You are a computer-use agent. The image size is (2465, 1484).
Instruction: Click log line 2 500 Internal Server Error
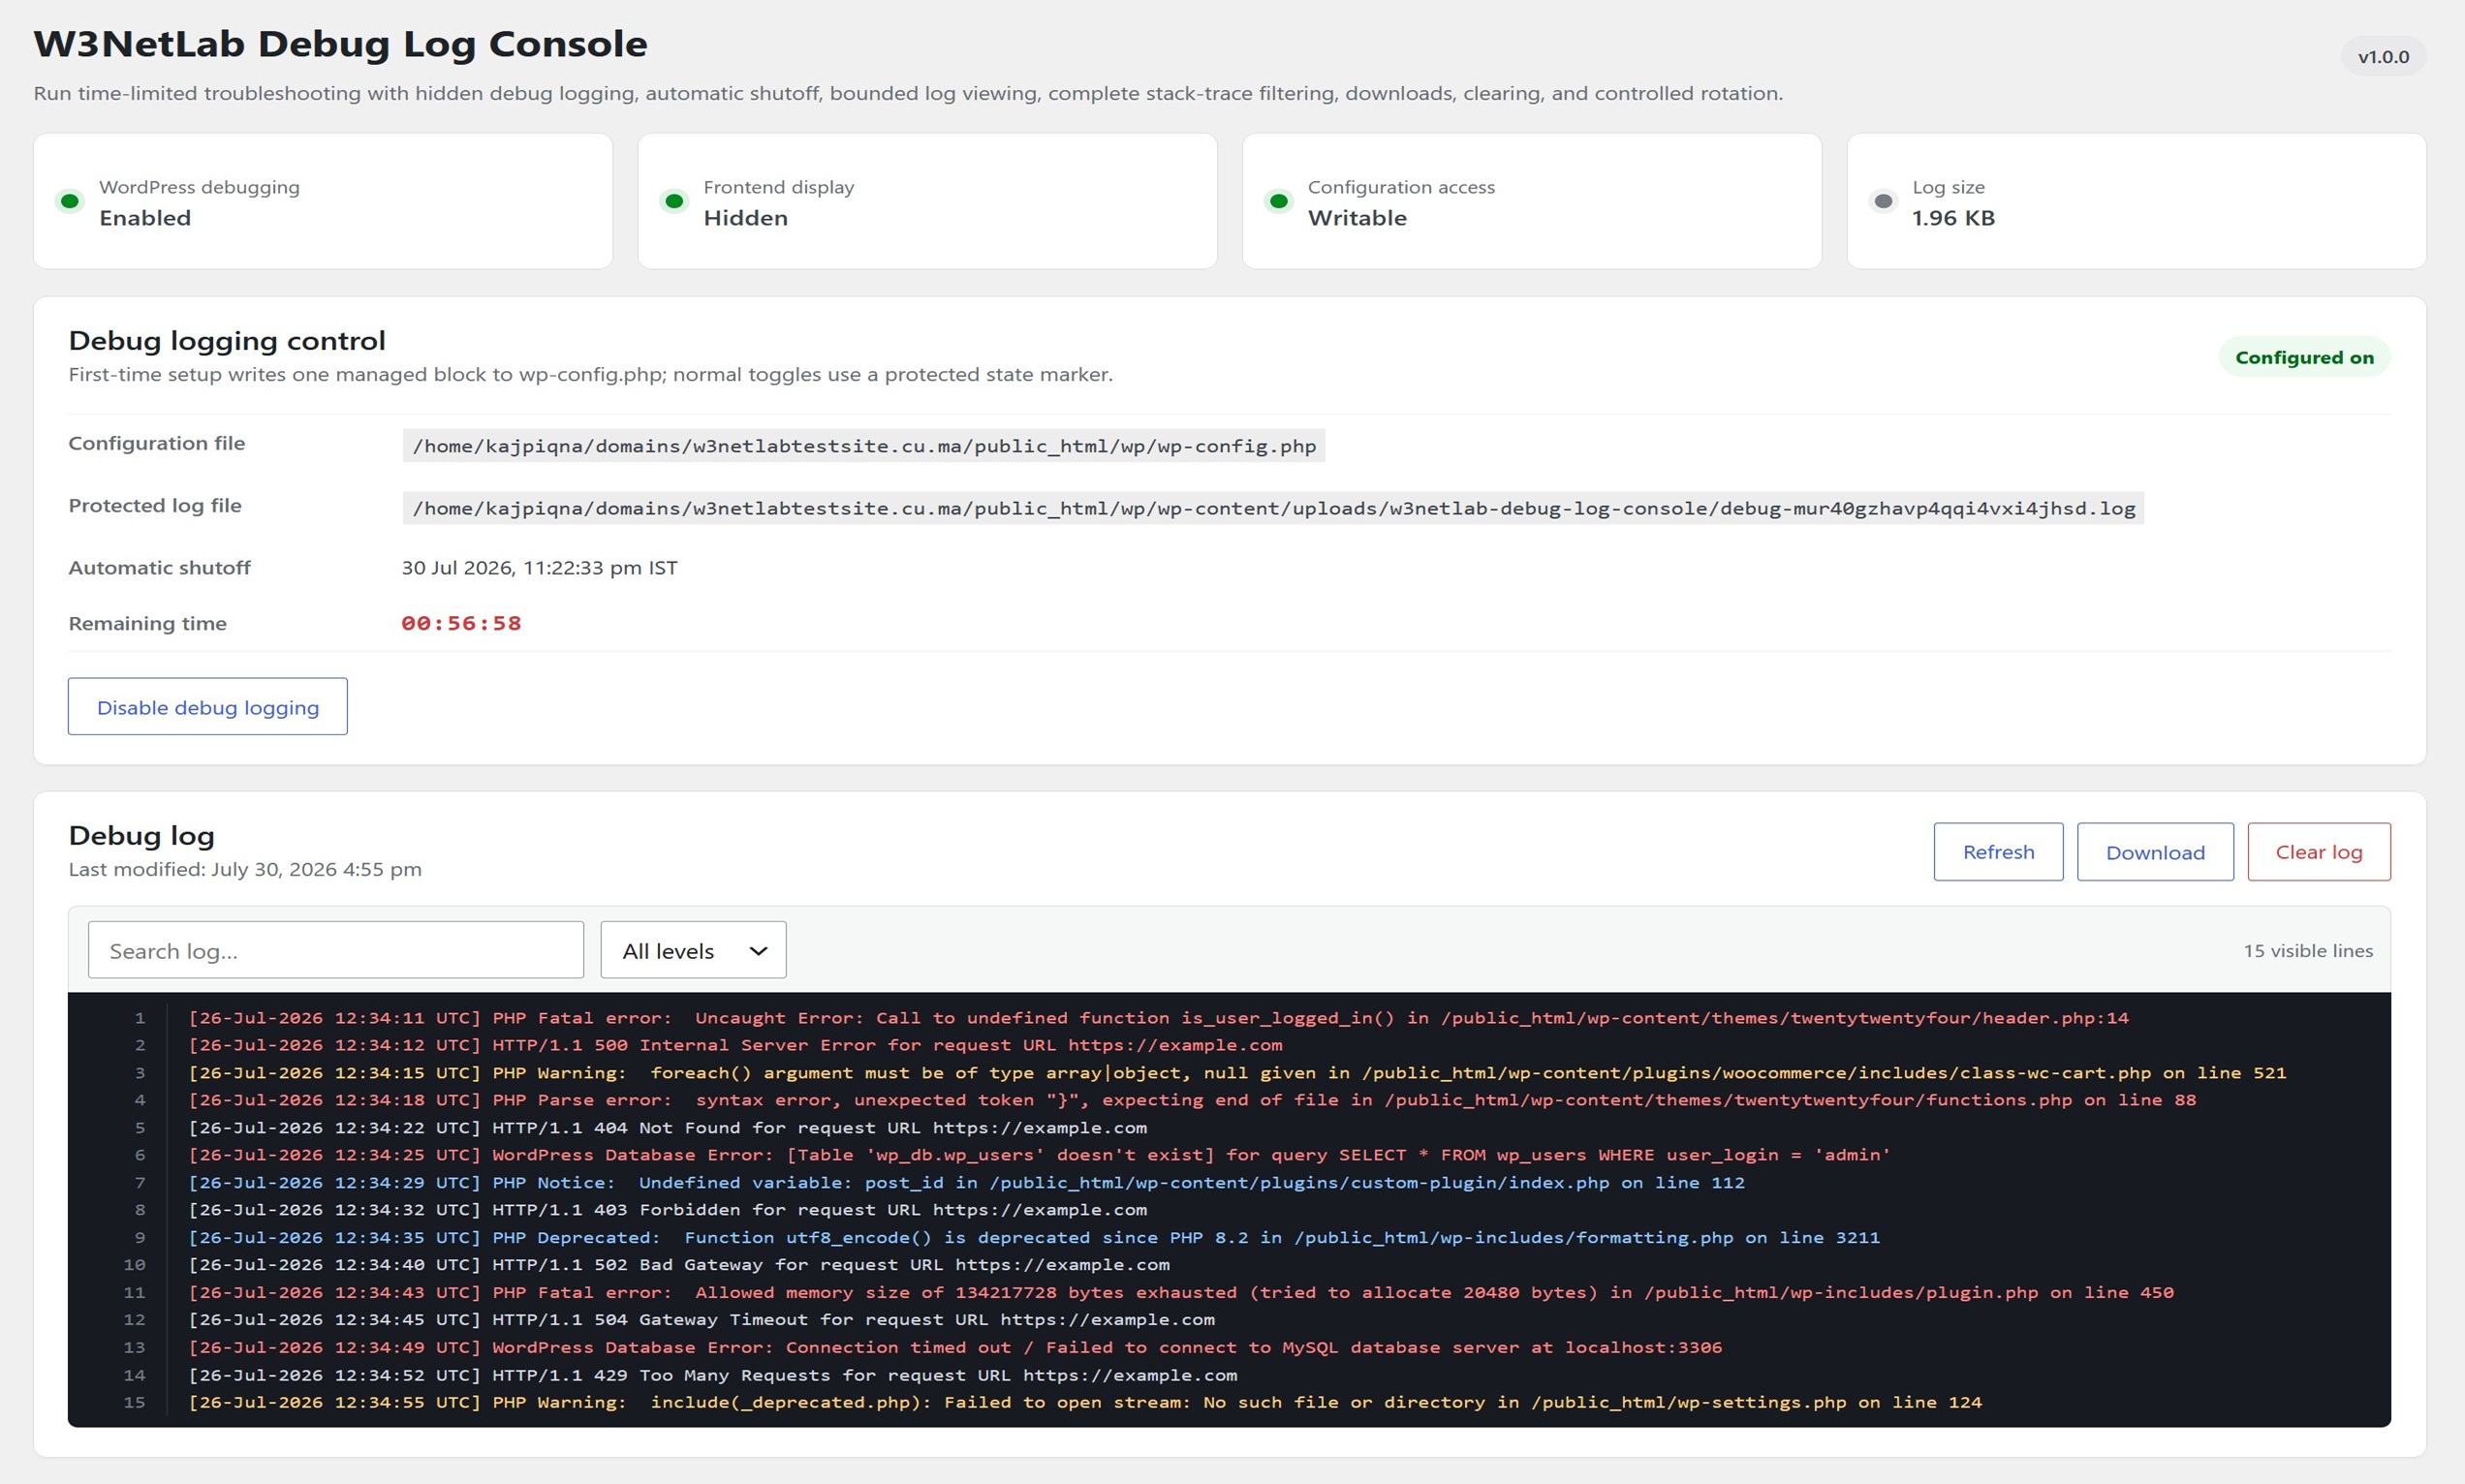coord(736,1045)
